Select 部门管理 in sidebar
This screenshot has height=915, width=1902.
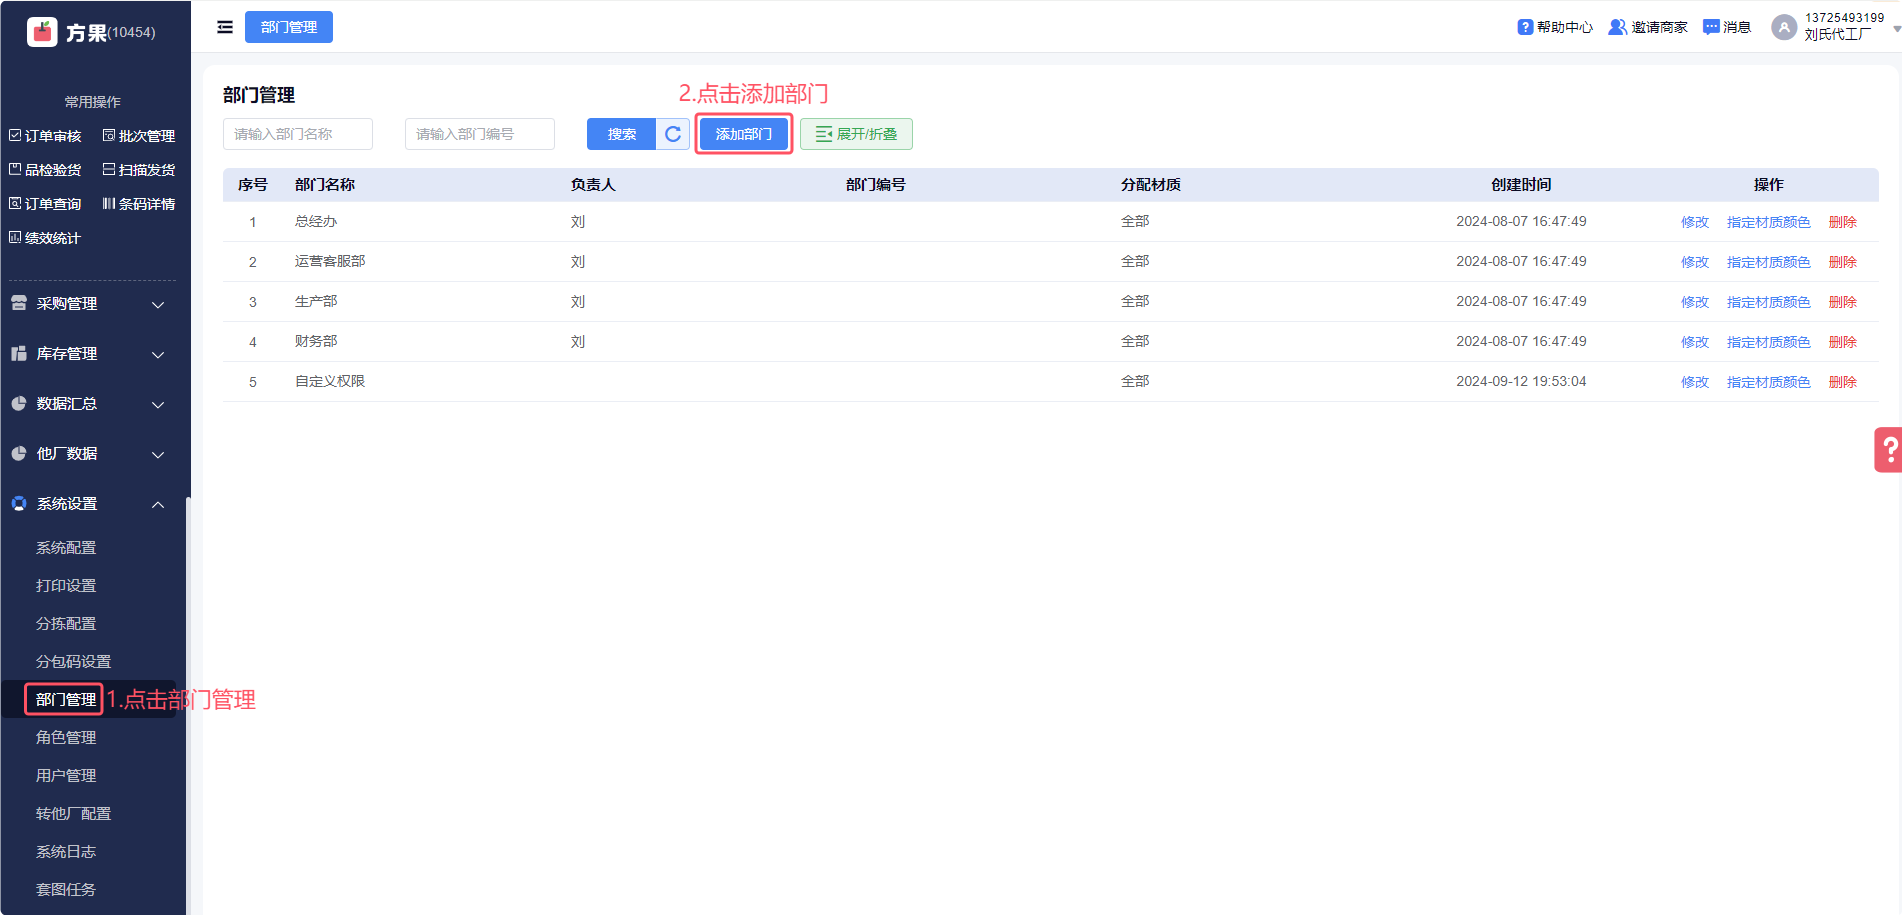coord(66,700)
